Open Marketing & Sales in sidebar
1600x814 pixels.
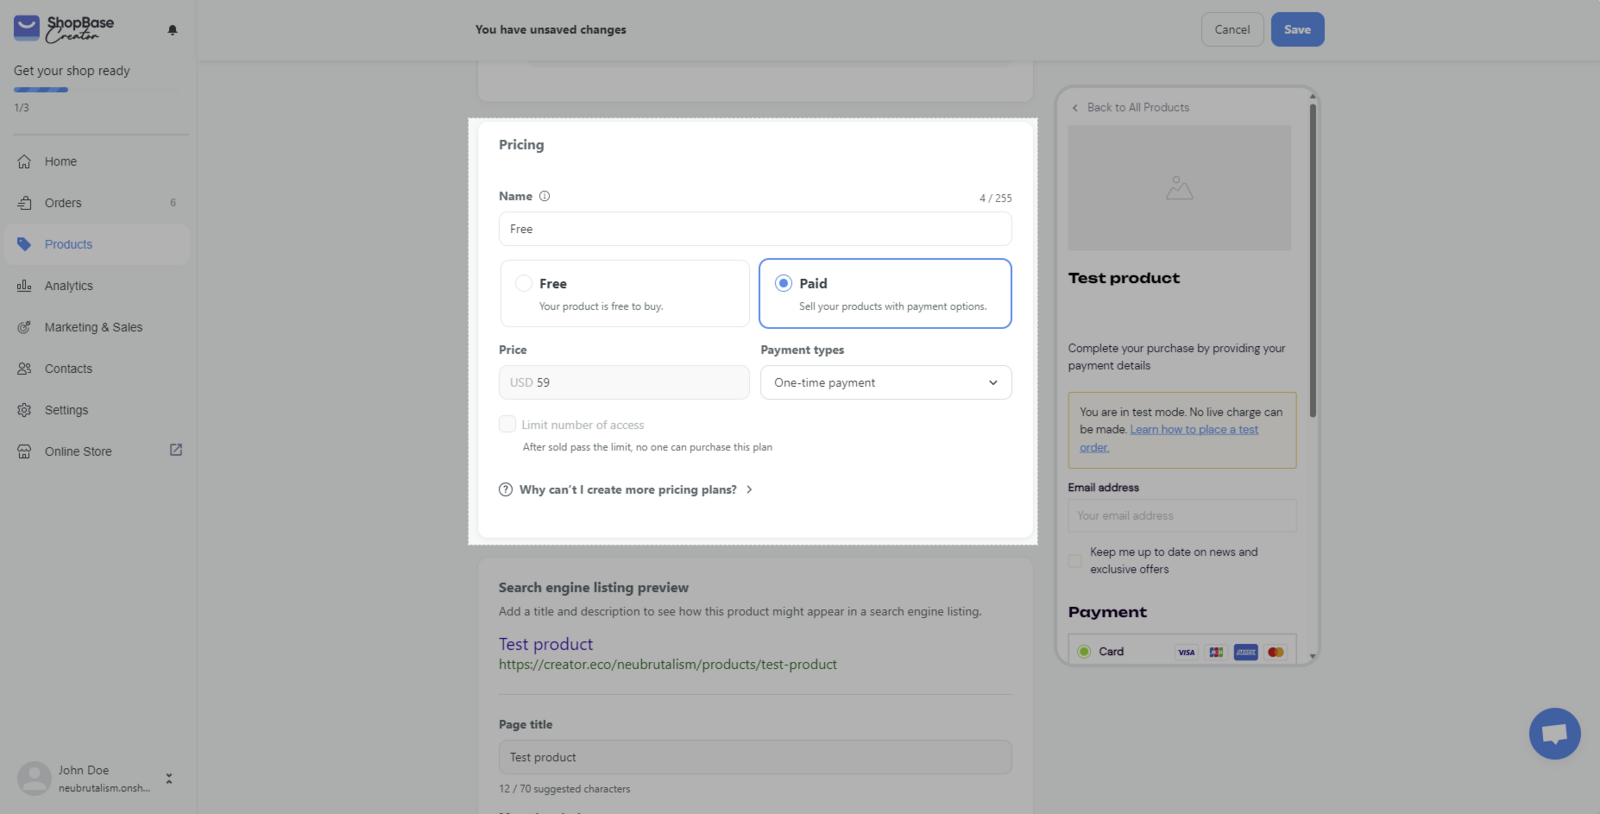pos(97,327)
